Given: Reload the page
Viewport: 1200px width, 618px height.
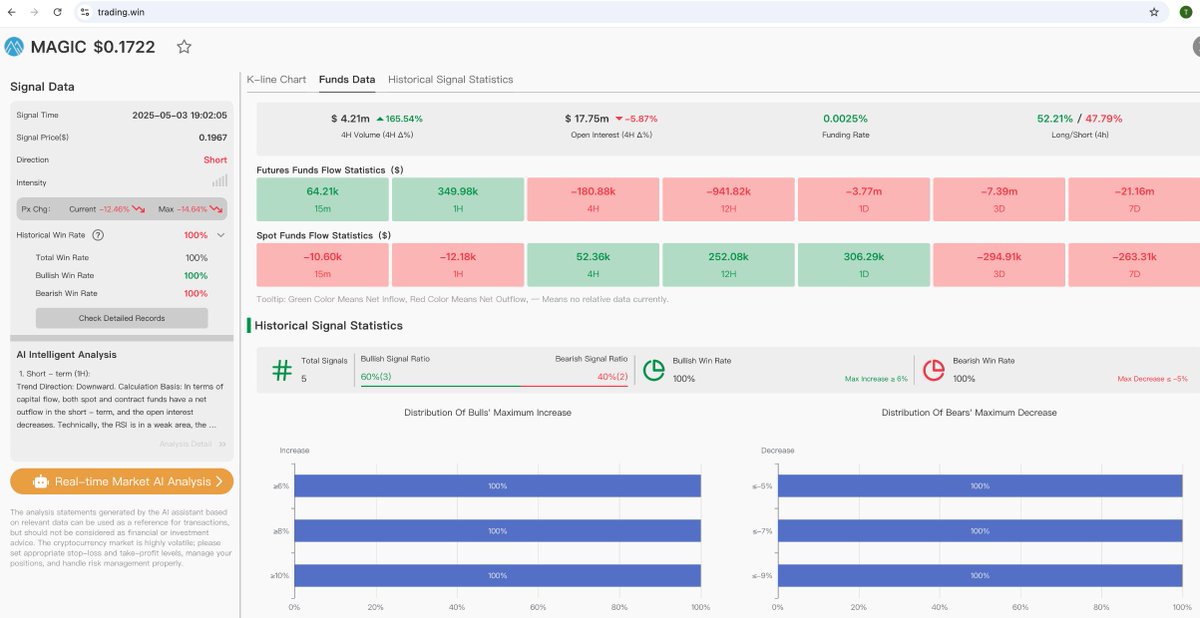Looking at the screenshot, I should (58, 12).
